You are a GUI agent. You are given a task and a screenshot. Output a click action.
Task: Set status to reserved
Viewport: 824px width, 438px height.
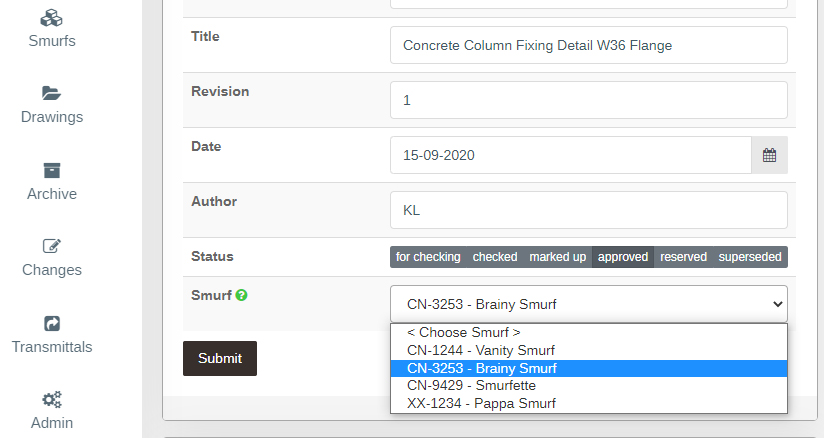(683, 257)
